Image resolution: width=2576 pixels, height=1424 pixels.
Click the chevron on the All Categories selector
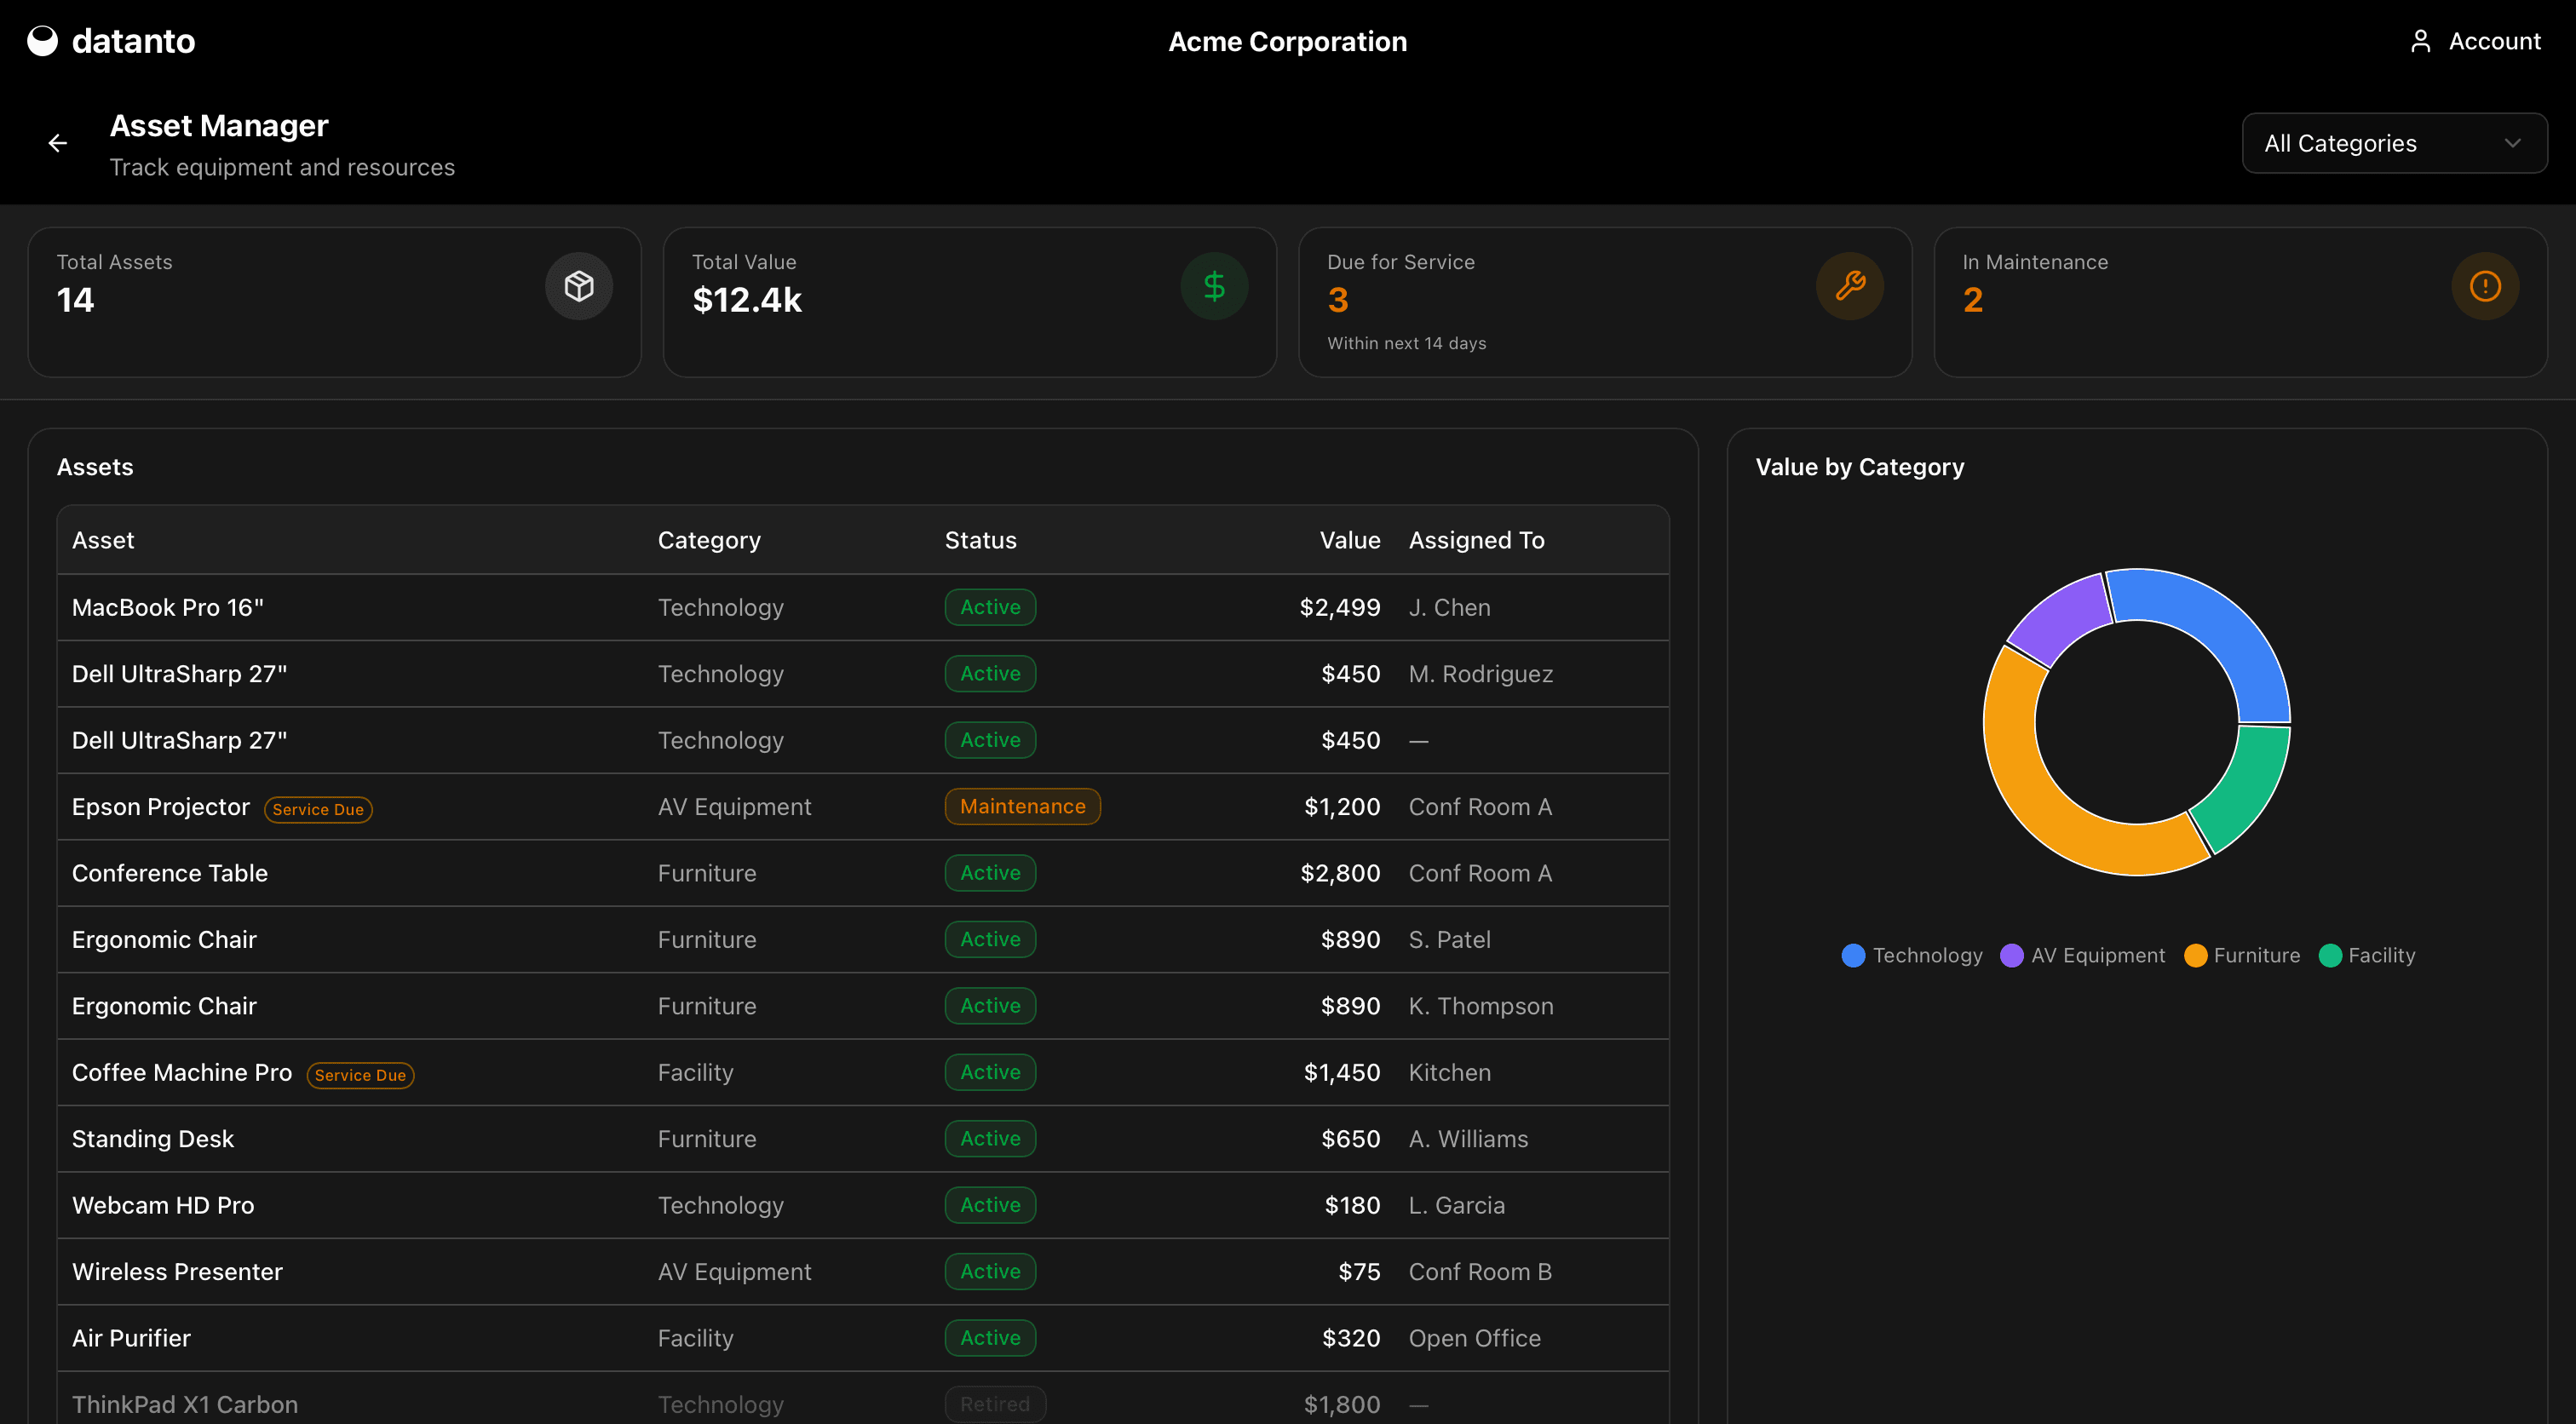[2515, 143]
